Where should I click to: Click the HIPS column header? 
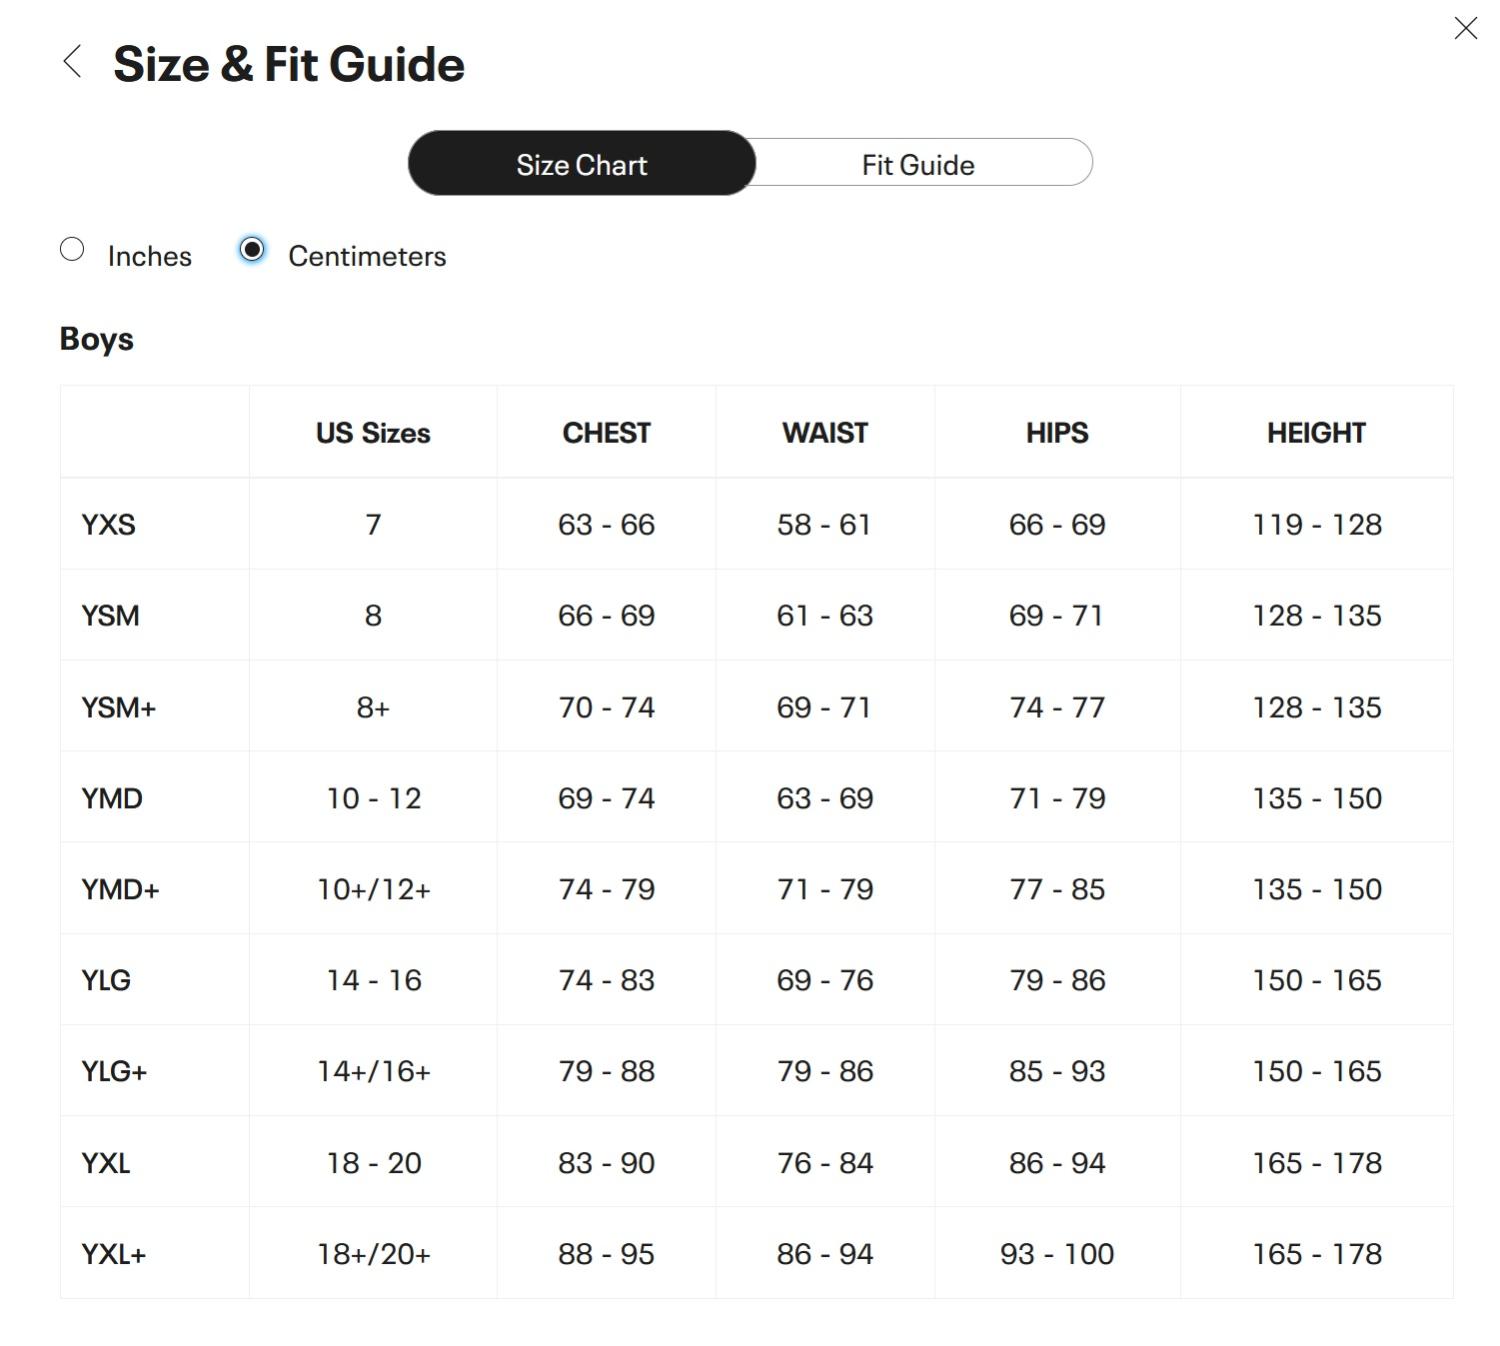pos(1057,433)
